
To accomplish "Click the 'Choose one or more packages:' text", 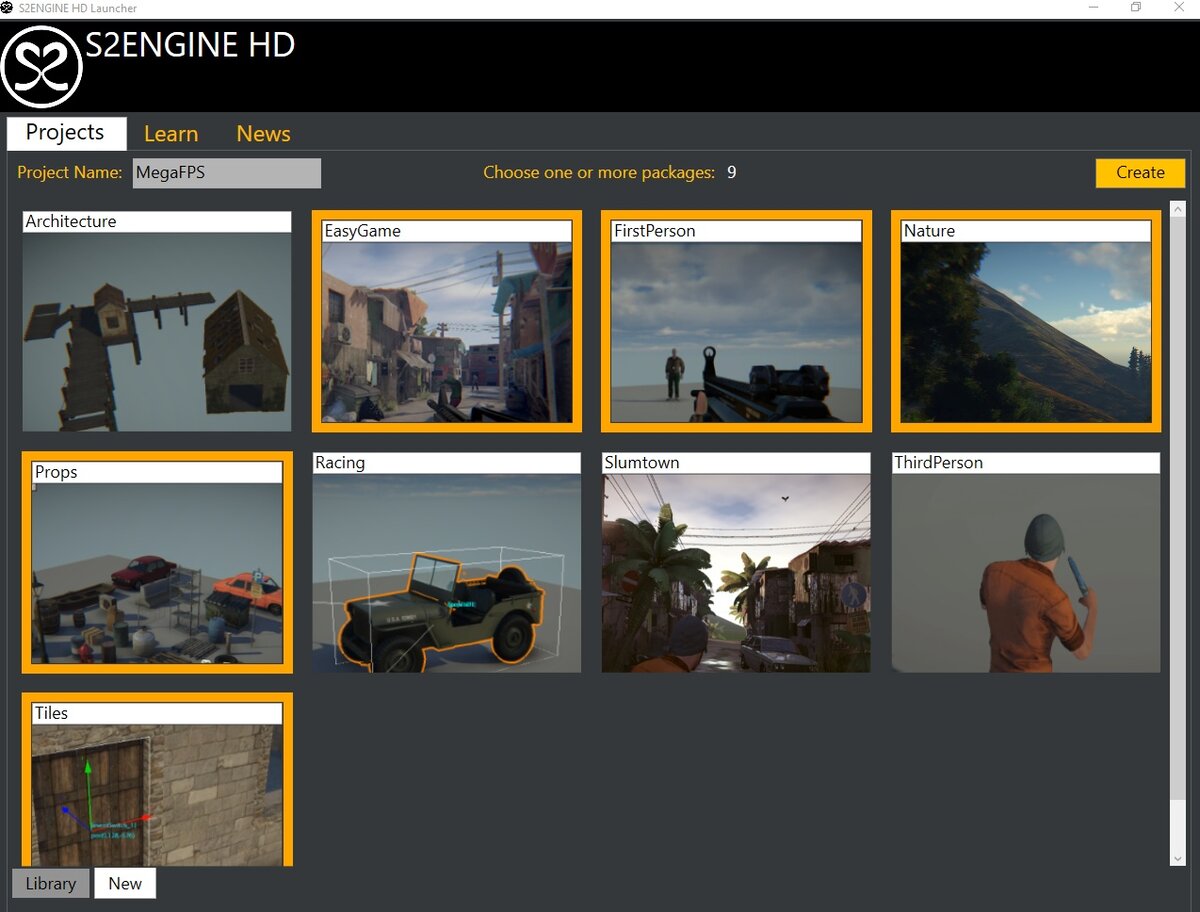I will (599, 173).
